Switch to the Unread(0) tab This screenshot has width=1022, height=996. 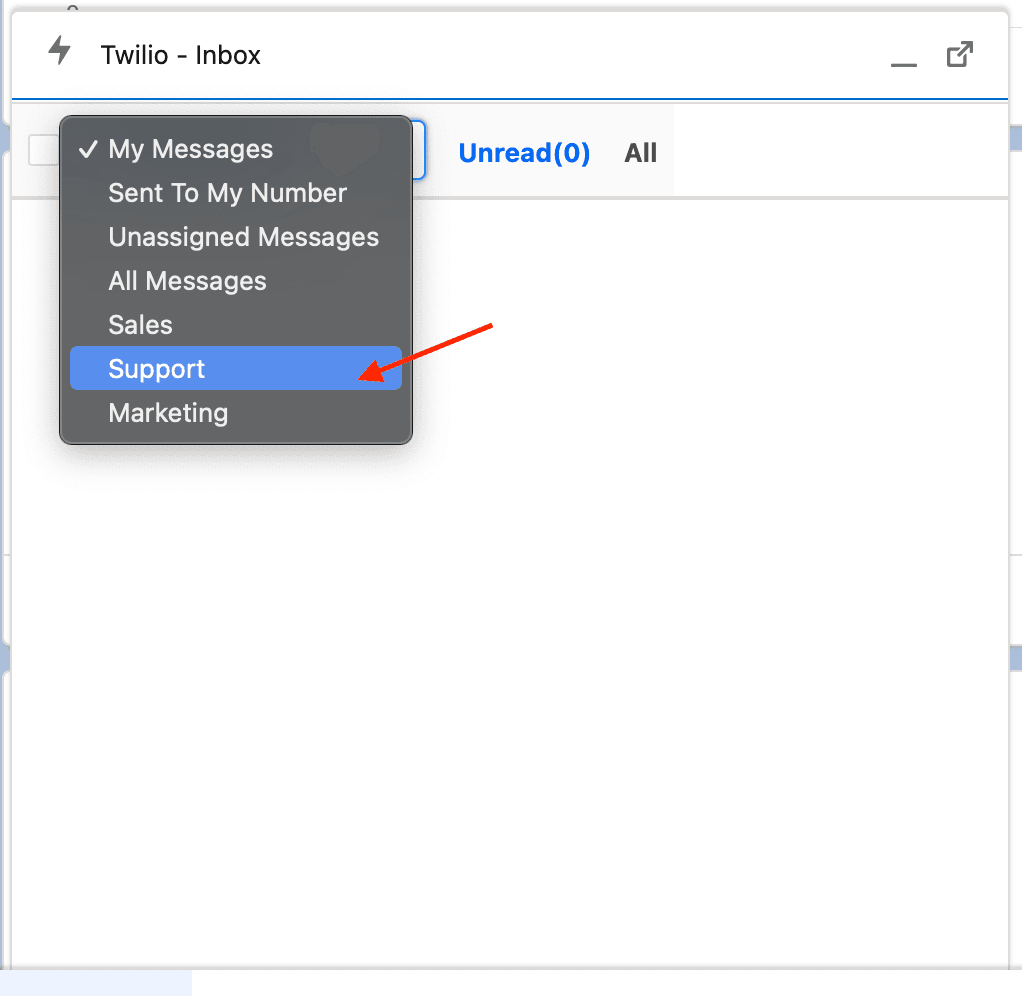(524, 152)
